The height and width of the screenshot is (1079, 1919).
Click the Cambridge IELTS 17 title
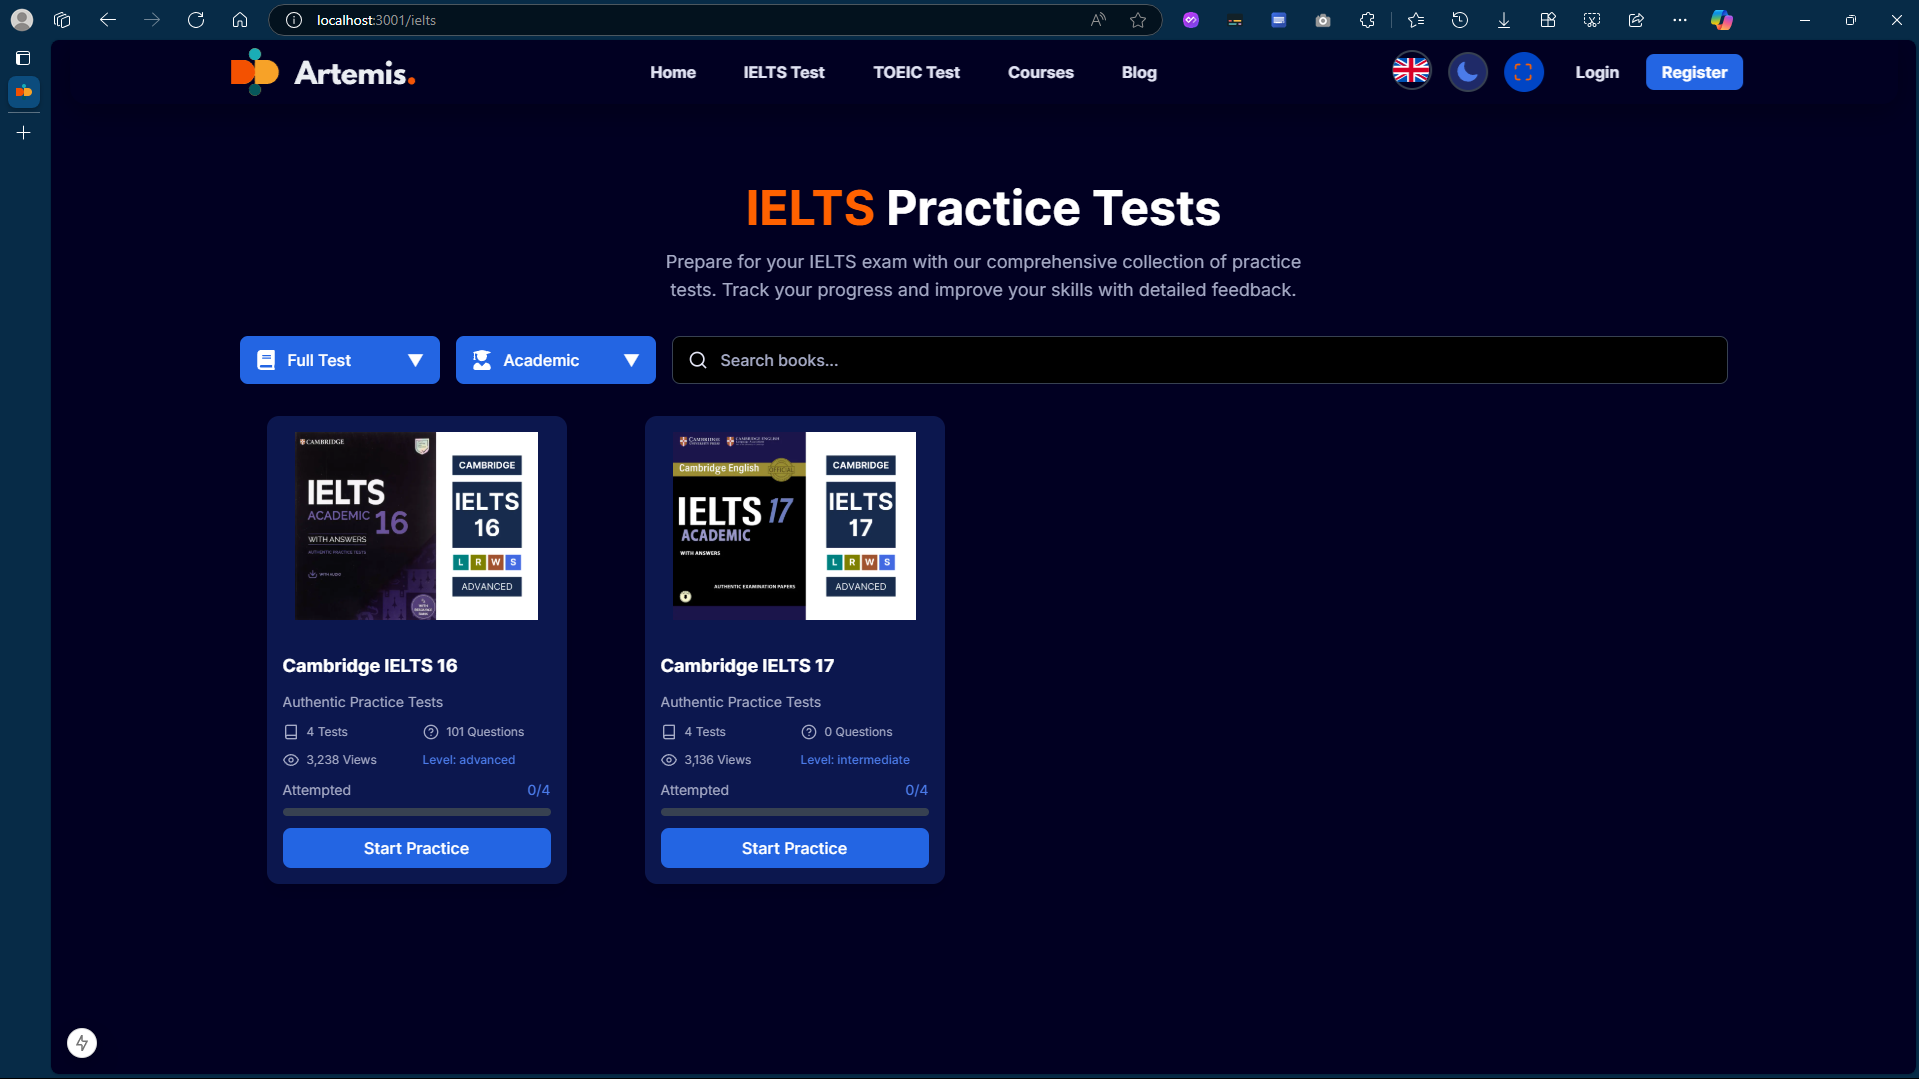747,666
